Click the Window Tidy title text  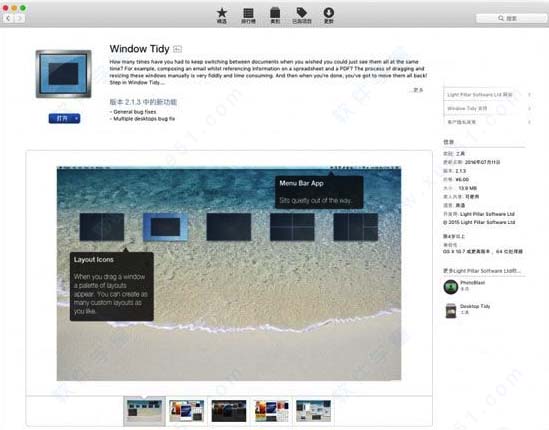coord(139,49)
